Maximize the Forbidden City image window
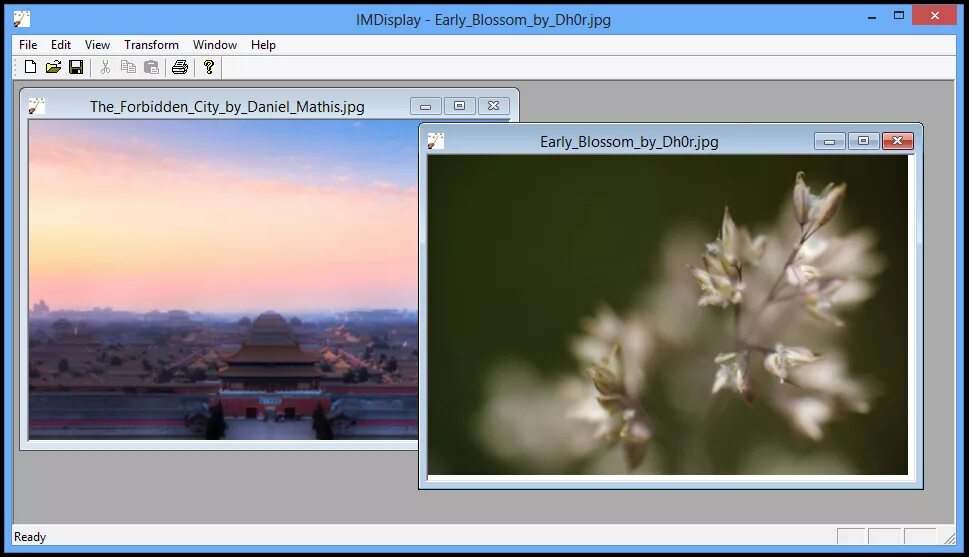This screenshot has height=557, width=969. click(x=459, y=106)
